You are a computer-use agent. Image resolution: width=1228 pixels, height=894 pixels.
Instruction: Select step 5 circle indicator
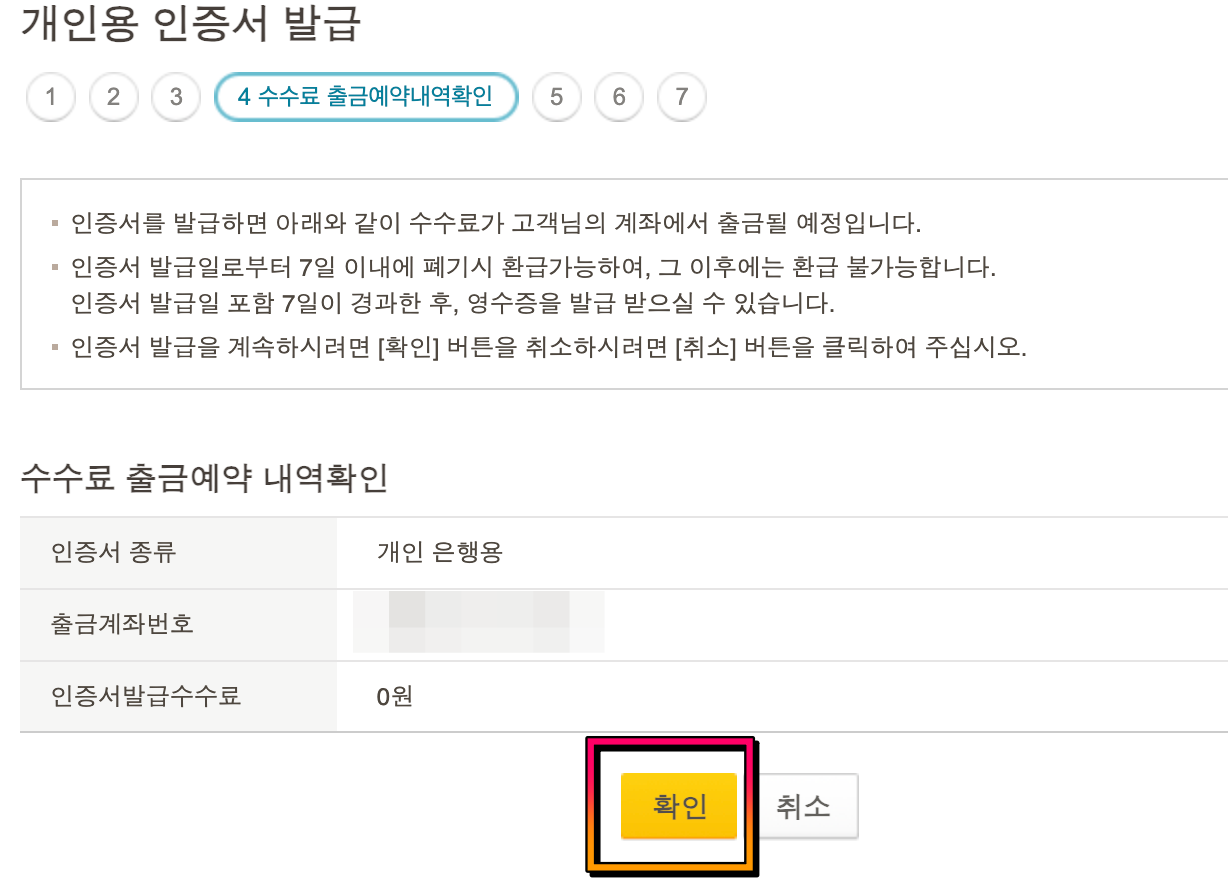tap(556, 97)
